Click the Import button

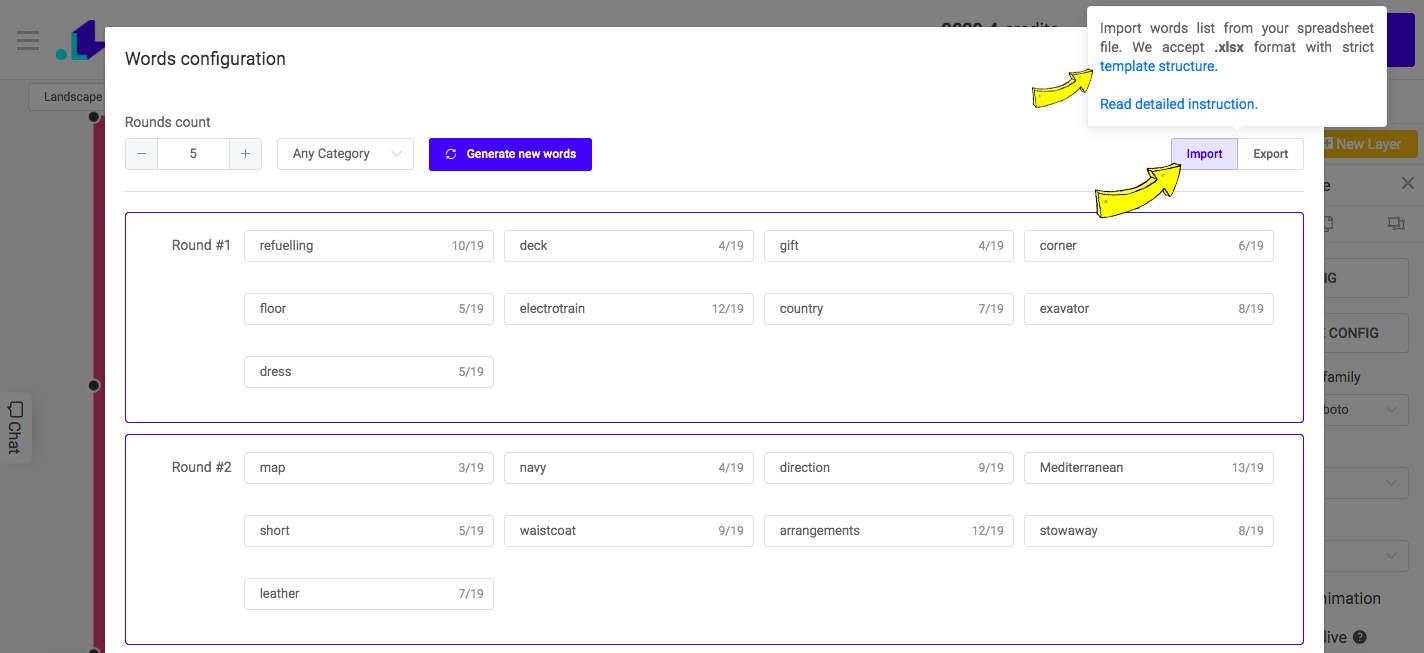(1204, 154)
